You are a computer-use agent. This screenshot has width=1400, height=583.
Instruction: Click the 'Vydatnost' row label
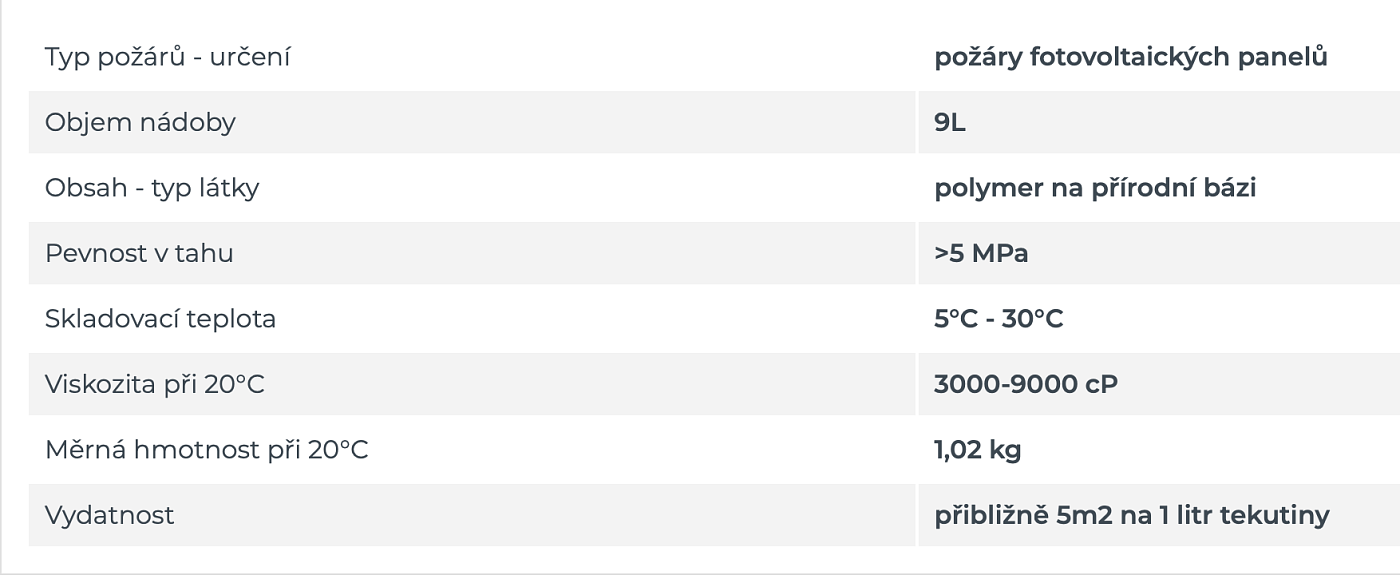coord(109,515)
